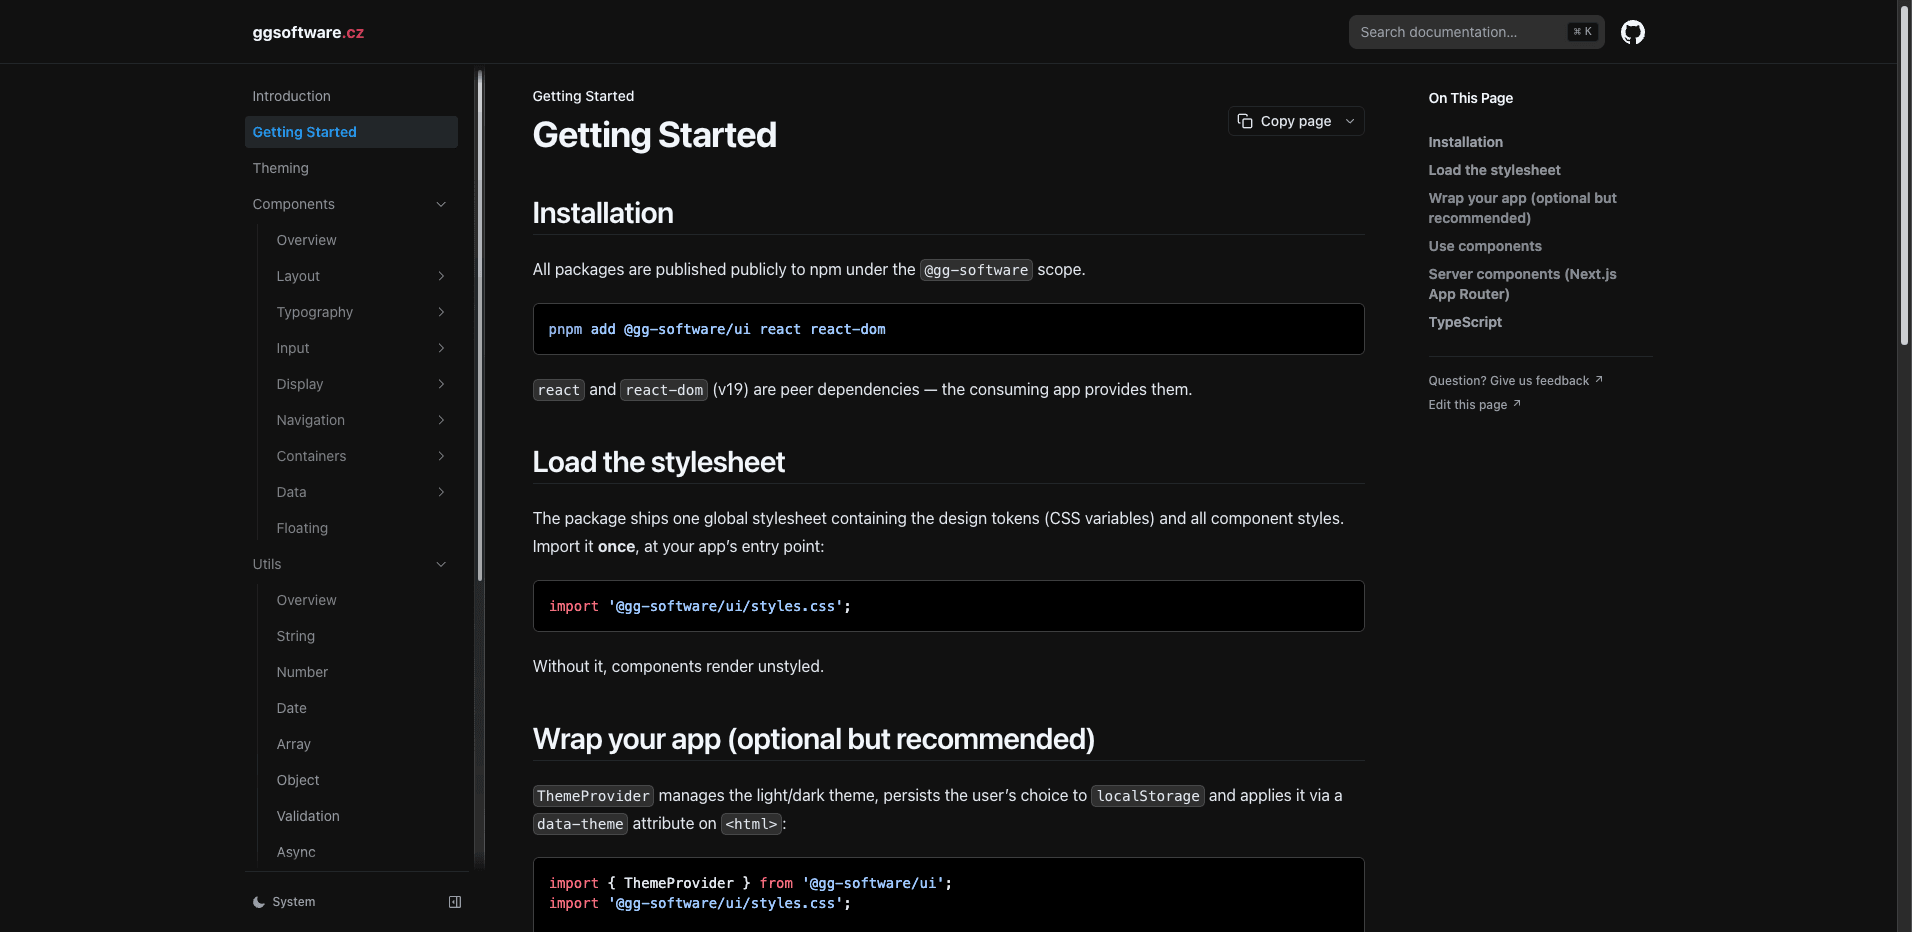Click the localStorage inline code

1148,796
